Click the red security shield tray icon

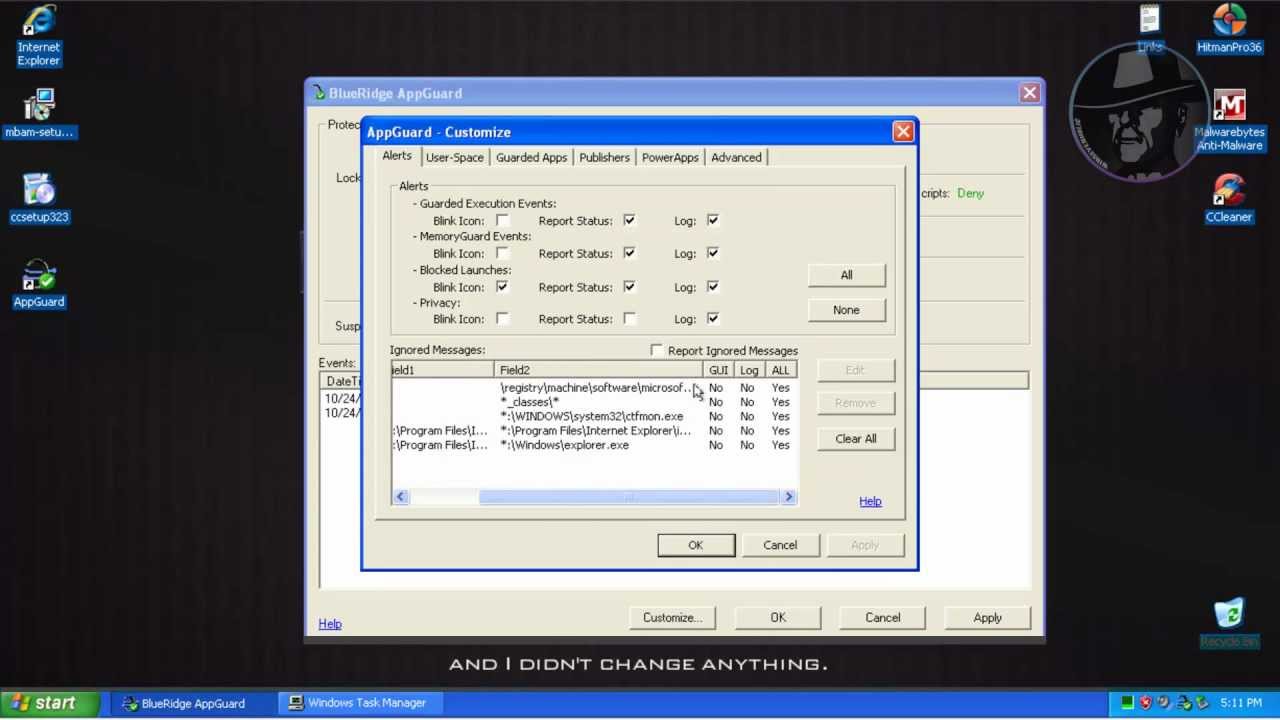1146,703
